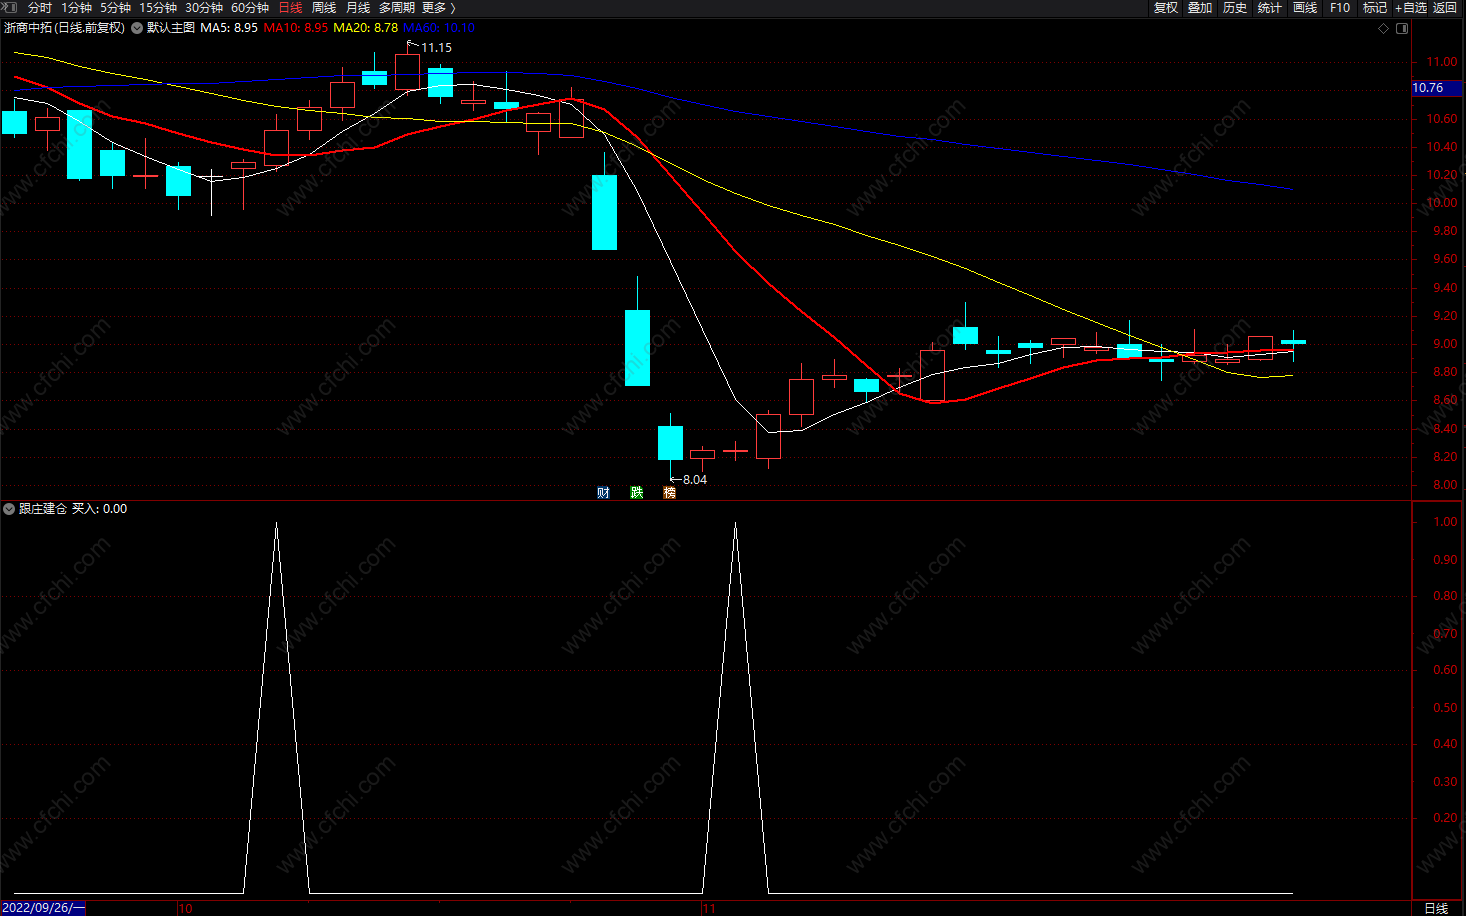1466x916 pixels.
Task: Click the 8.04 low price label
Action: point(695,480)
